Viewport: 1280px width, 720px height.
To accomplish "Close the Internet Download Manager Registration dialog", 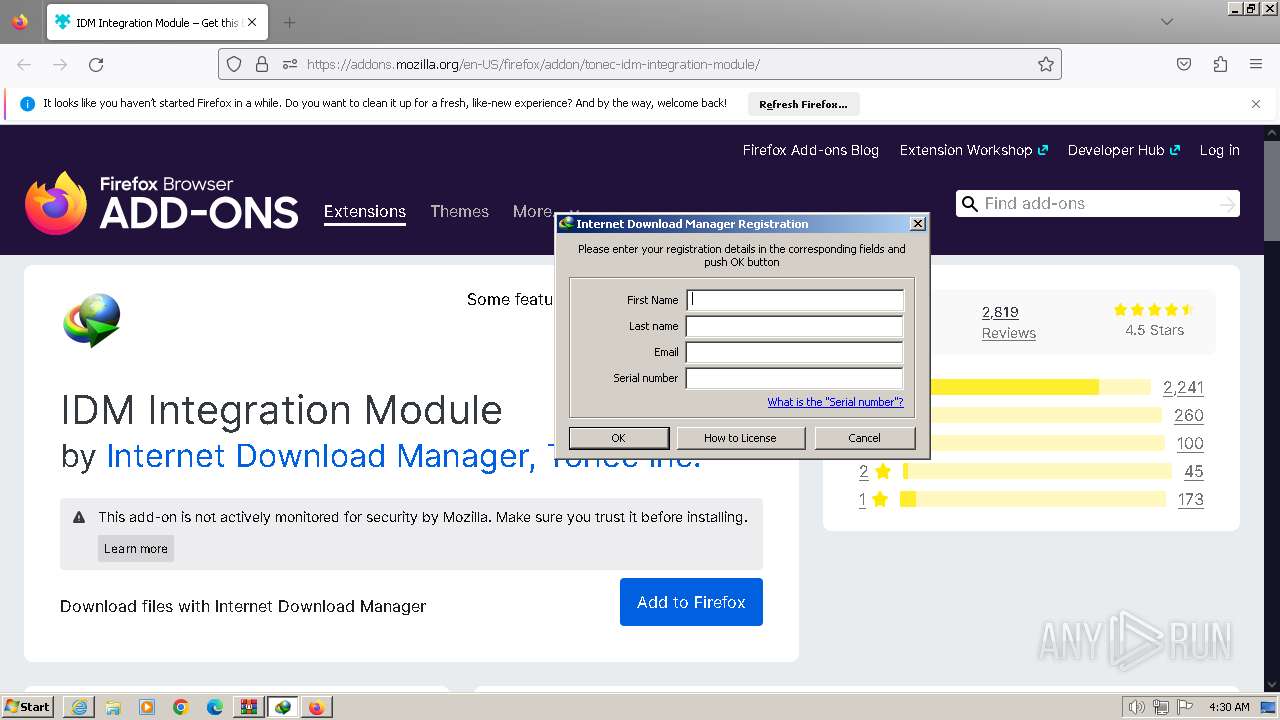I will tap(917, 224).
